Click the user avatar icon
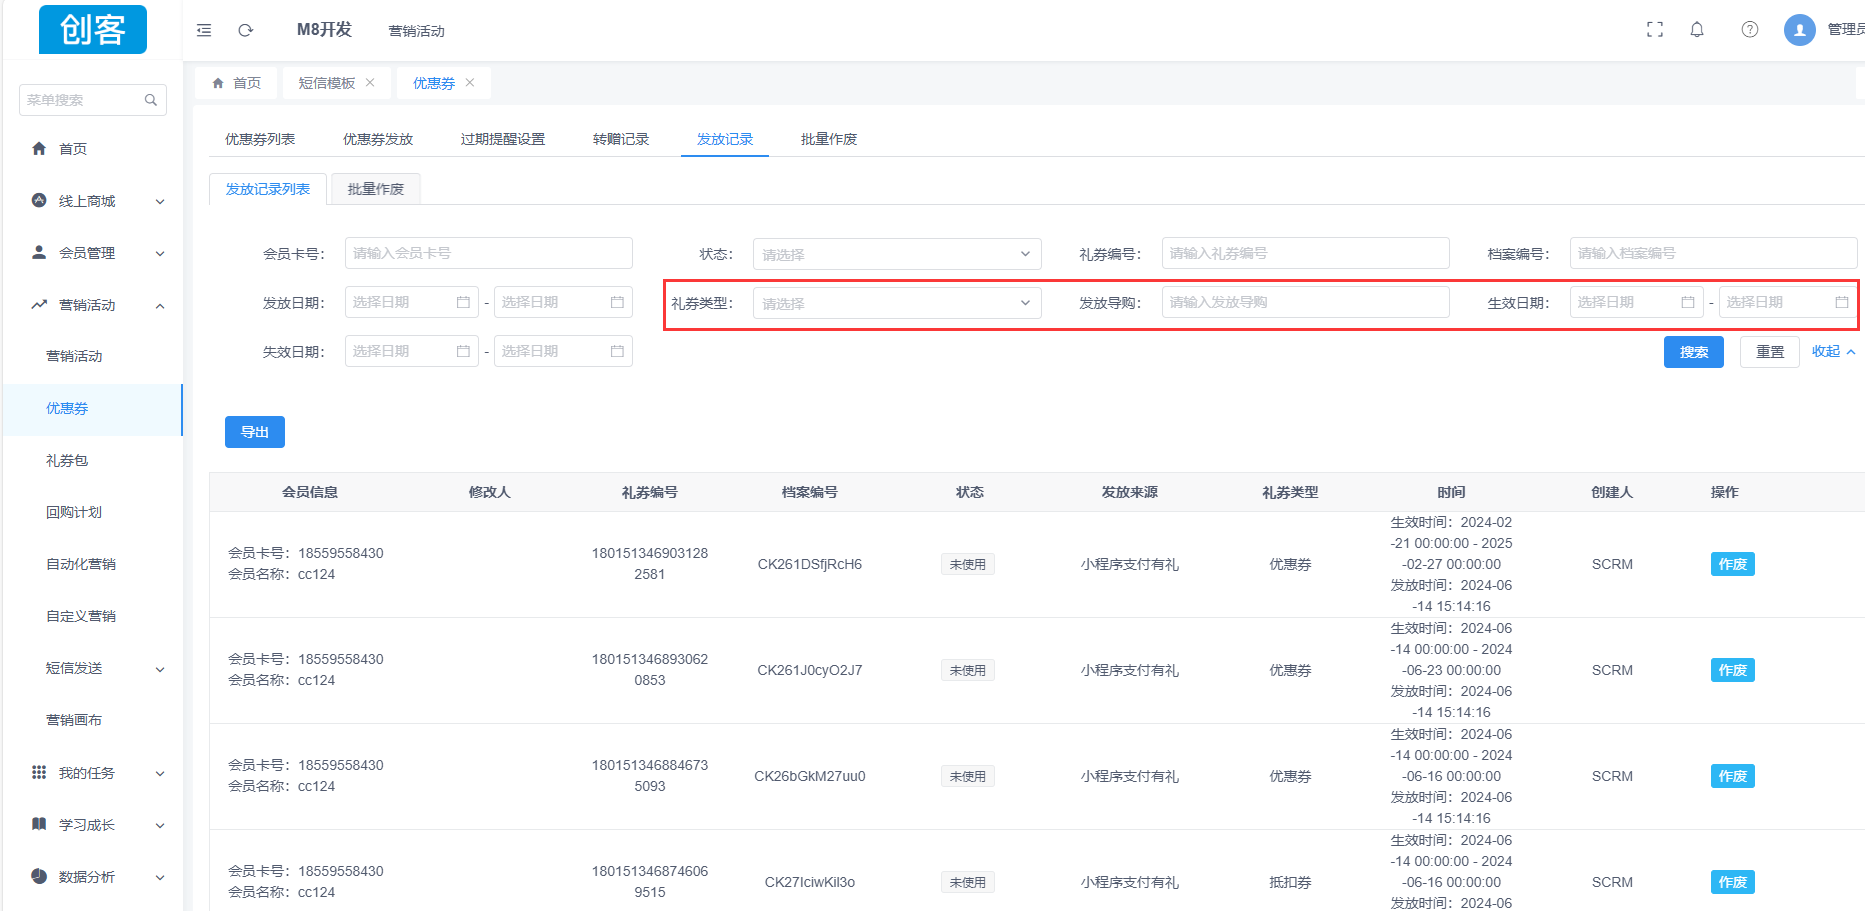The width and height of the screenshot is (1865, 911). pos(1799,30)
